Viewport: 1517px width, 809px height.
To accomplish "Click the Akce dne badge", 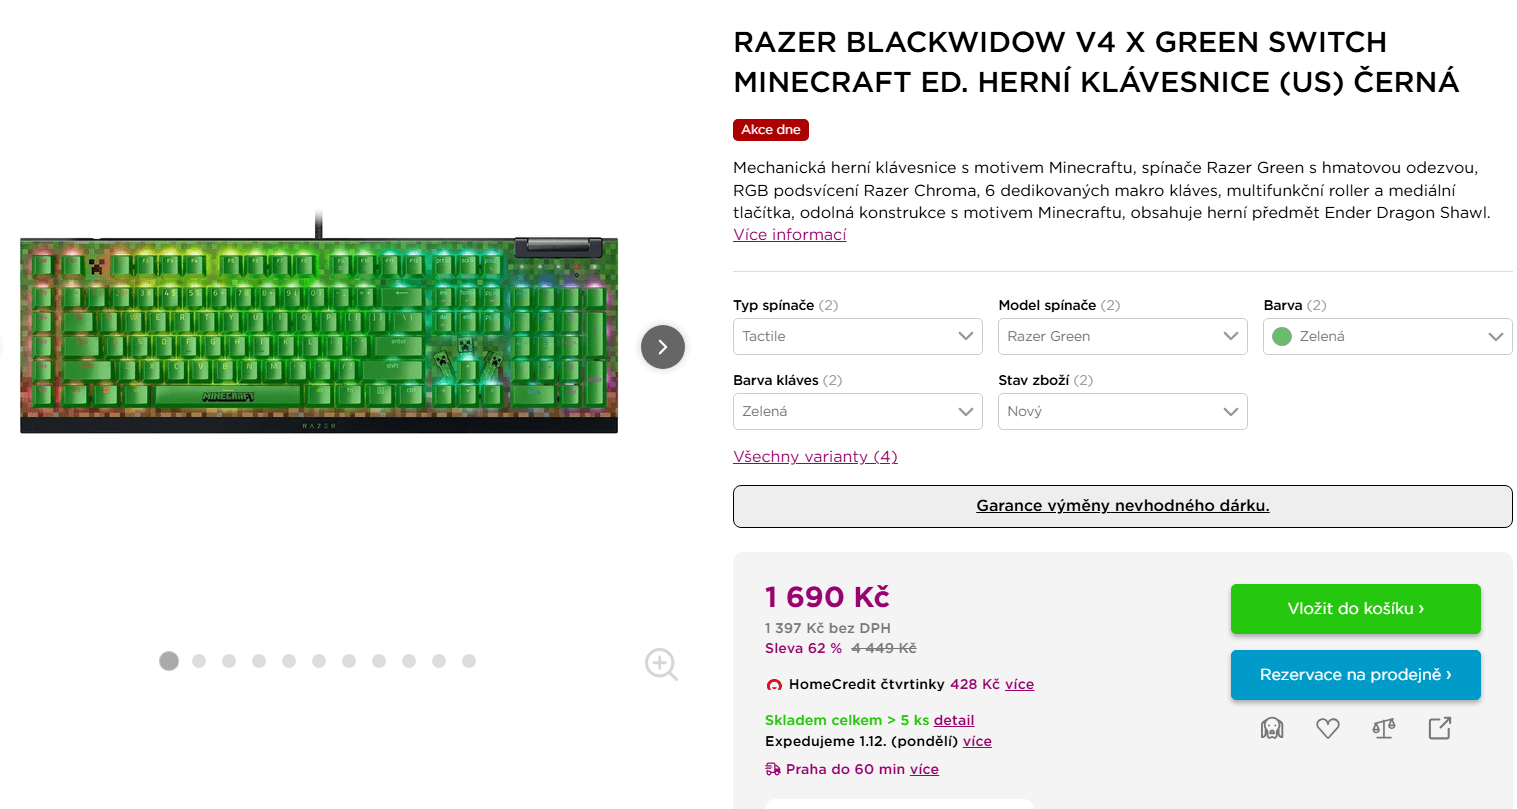I will click(x=770, y=129).
